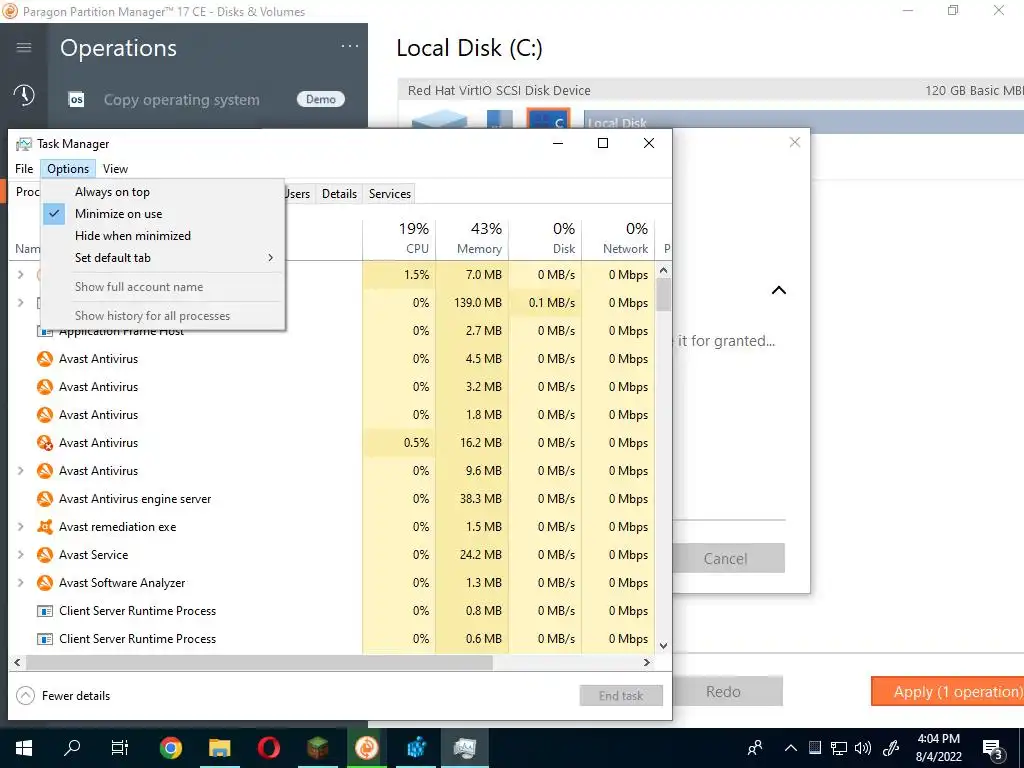Expand the Avast Software Analyzer group
1024x768 pixels.
20,583
